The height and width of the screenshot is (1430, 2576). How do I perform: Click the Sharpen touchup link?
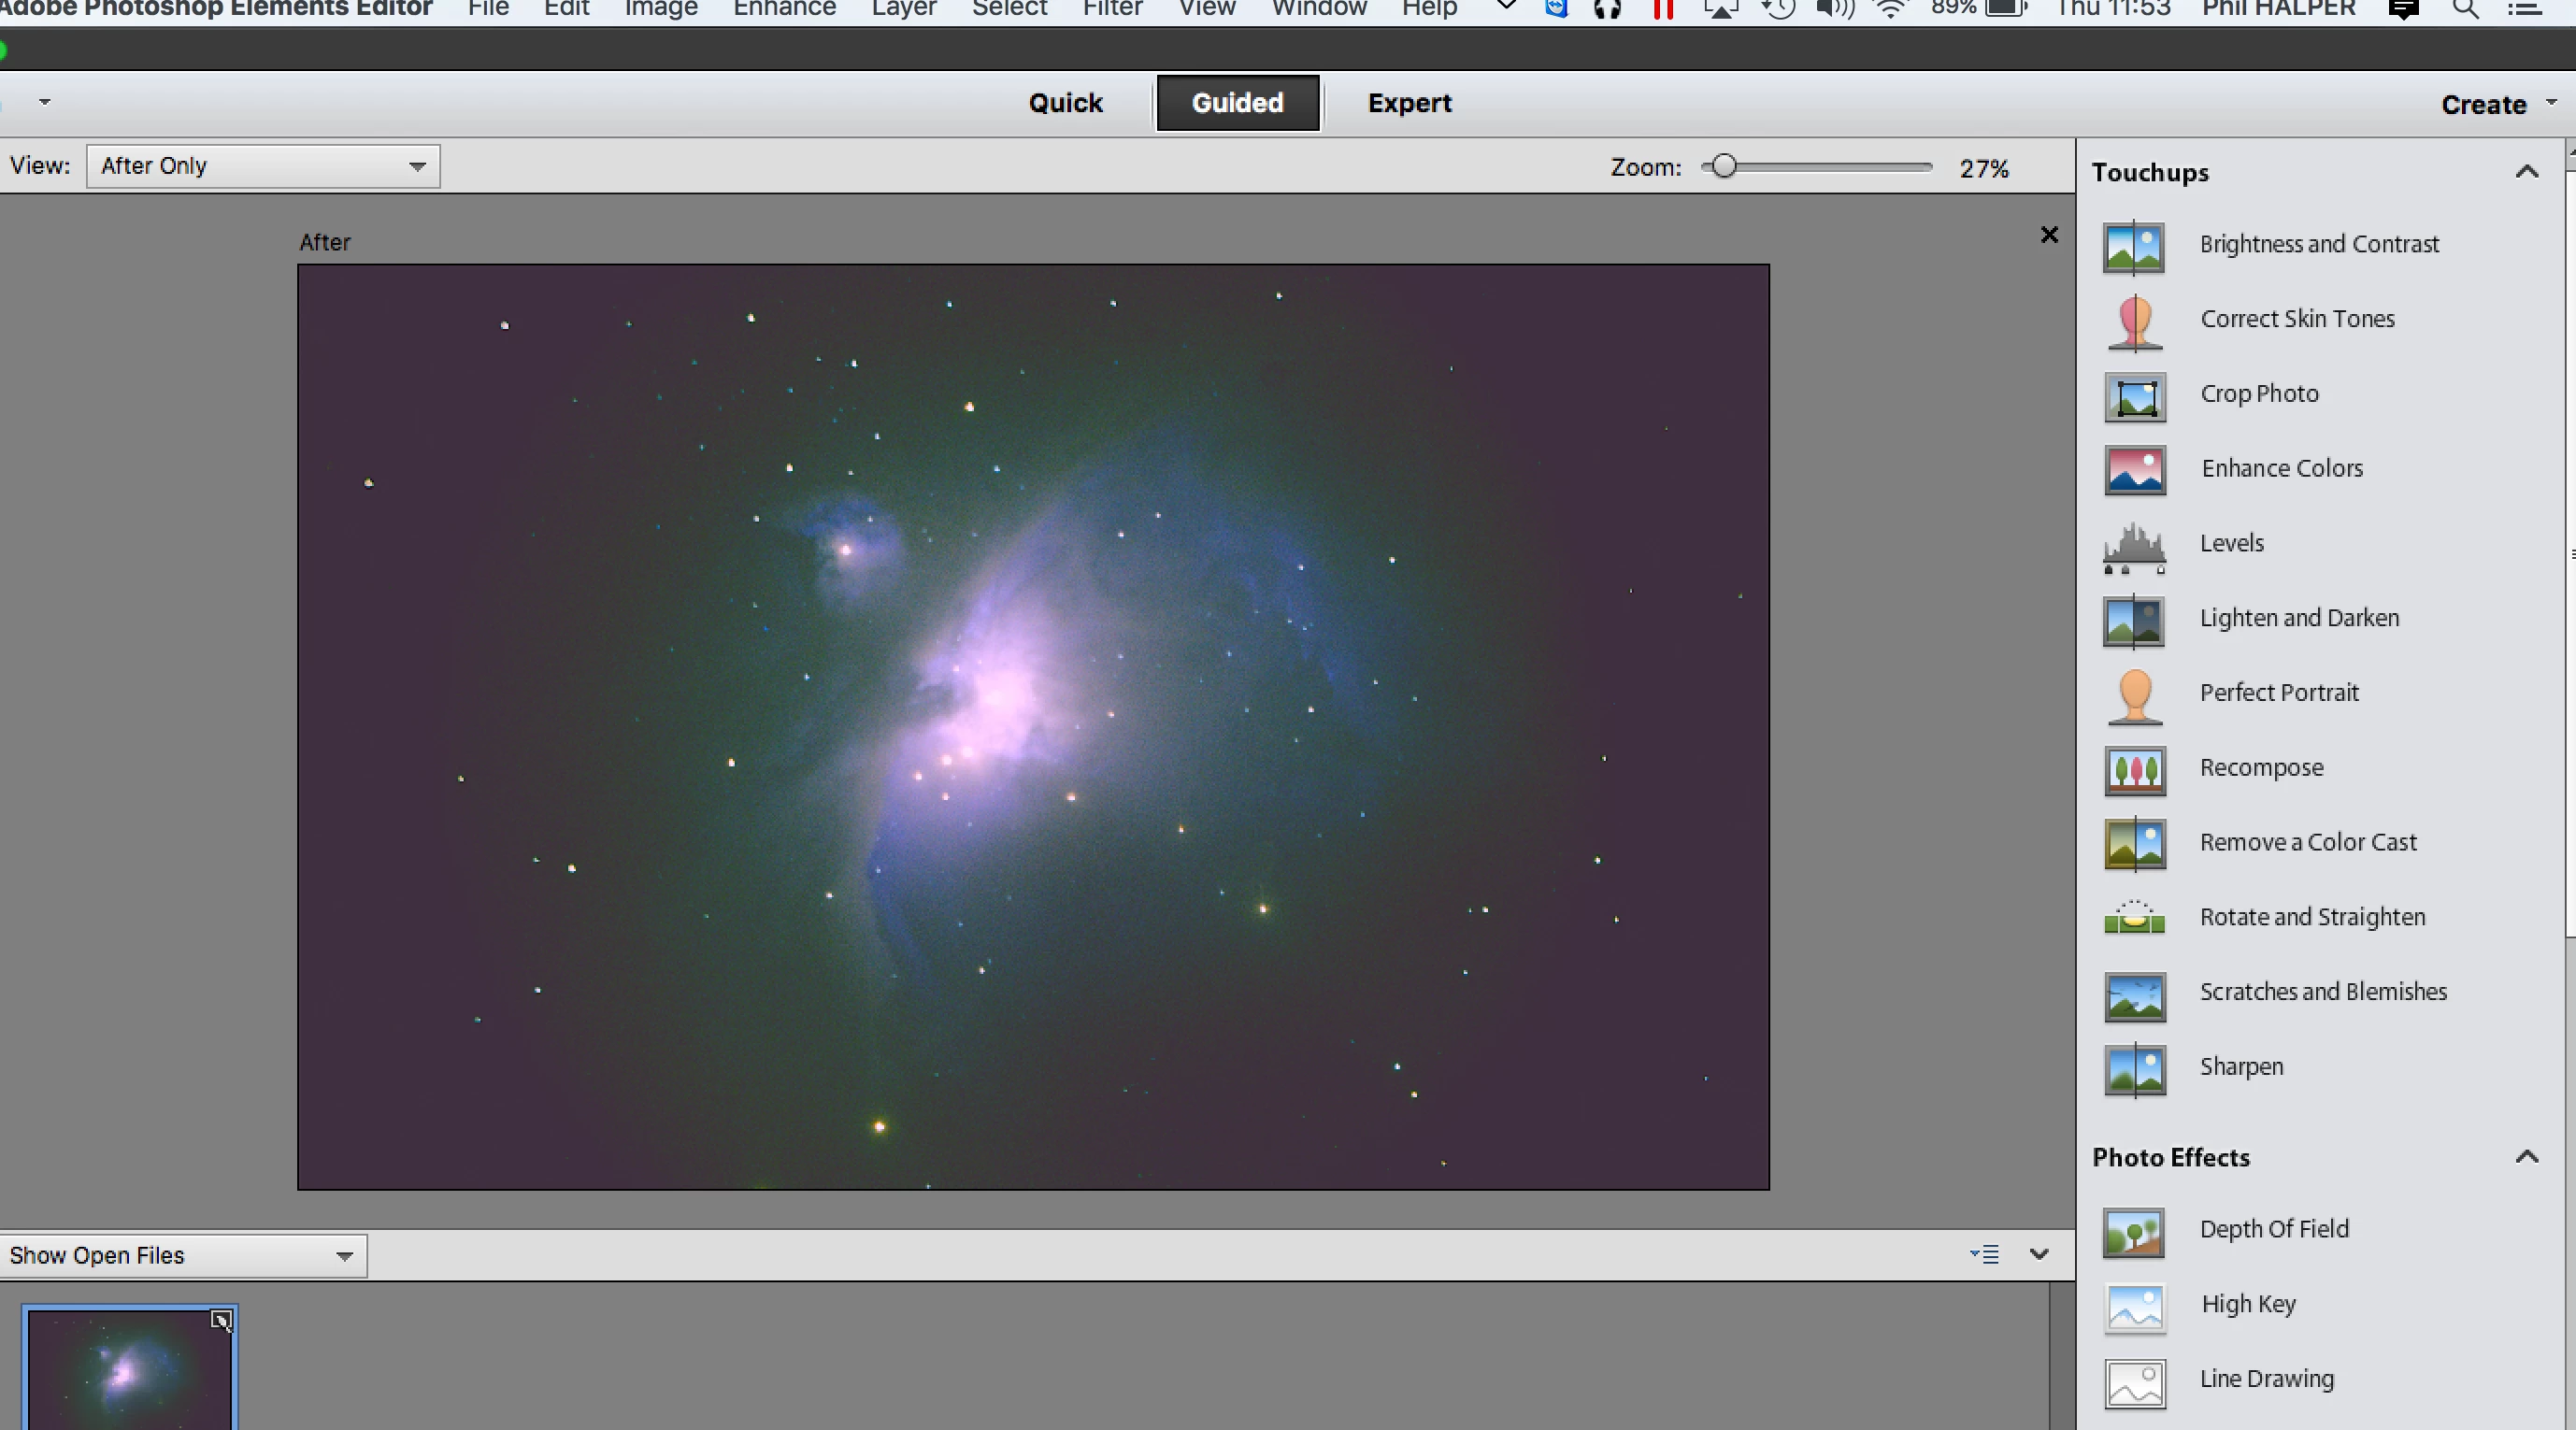point(2241,1067)
